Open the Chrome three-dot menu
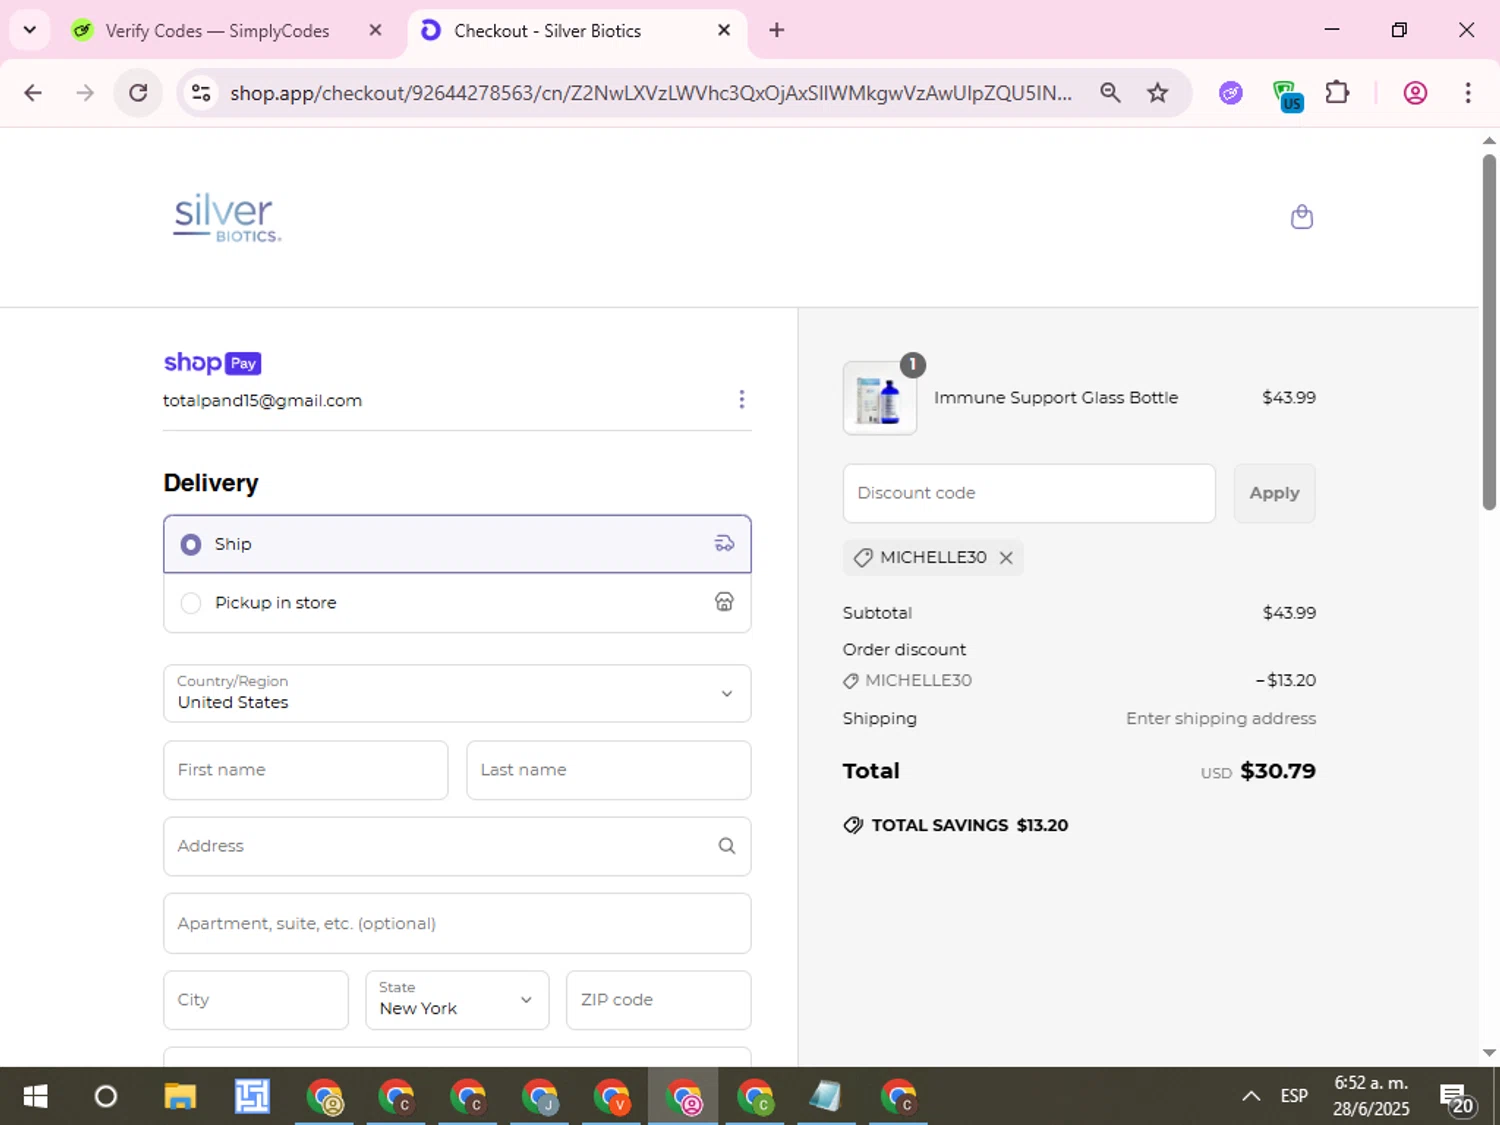The width and height of the screenshot is (1500, 1125). point(1467,93)
